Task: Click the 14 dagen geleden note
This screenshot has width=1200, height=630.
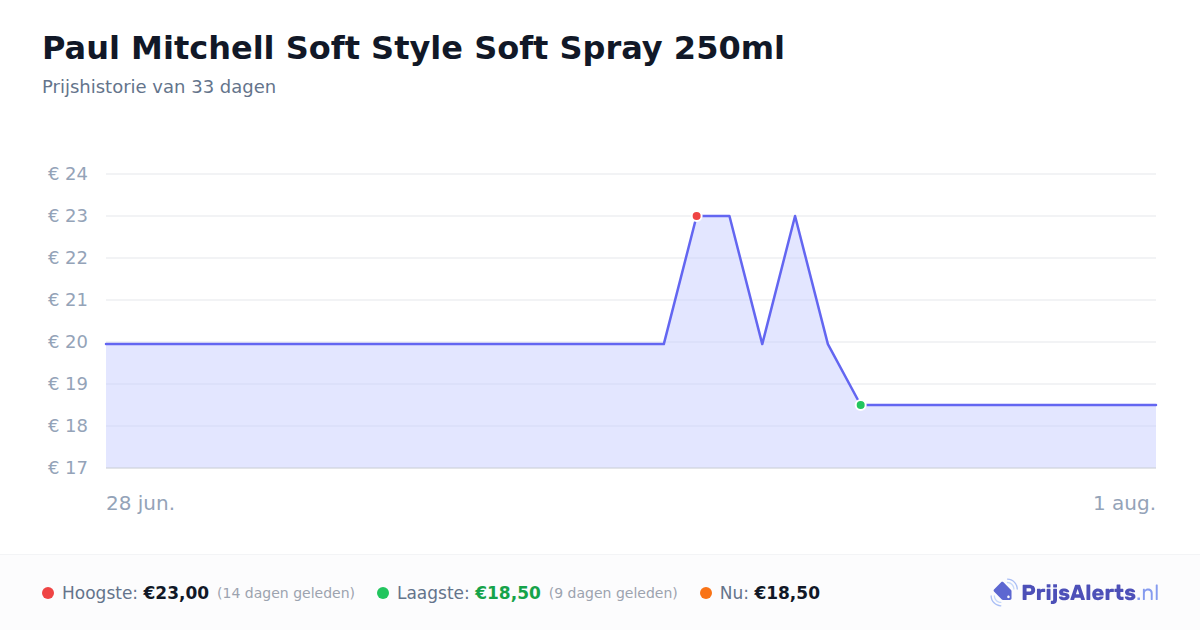Action: point(286,593)
